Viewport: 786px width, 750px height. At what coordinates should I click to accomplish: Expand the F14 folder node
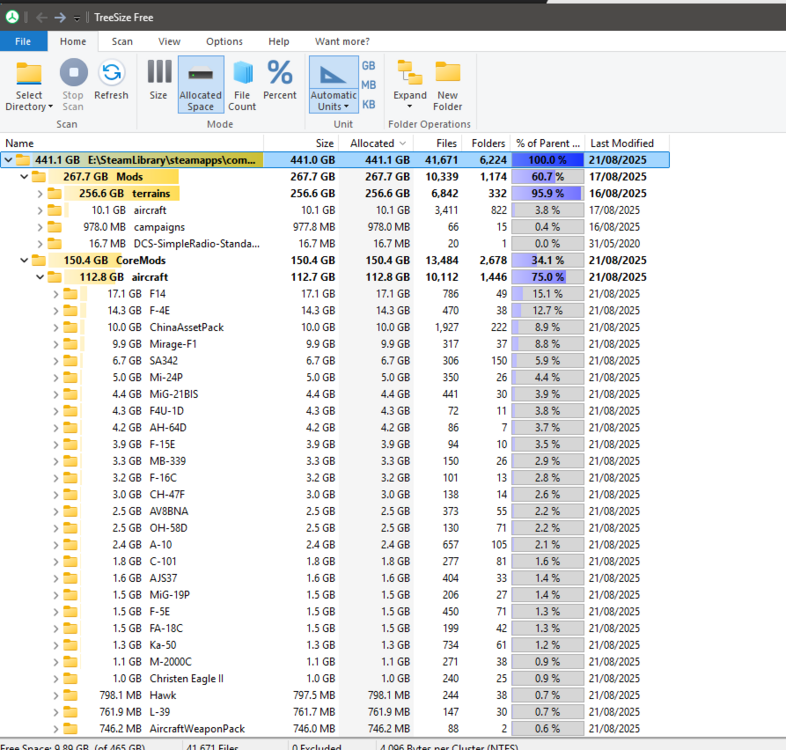[56, 294]
